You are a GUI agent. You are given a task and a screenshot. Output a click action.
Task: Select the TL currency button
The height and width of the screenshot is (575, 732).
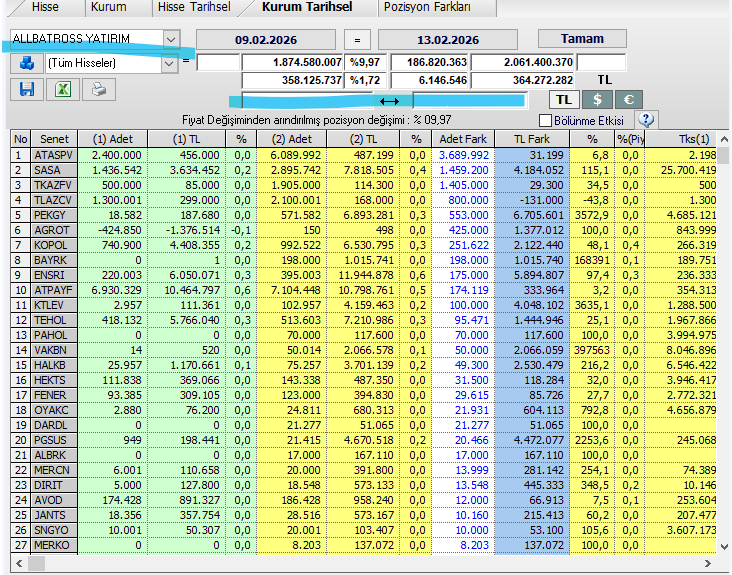coord(564,99)
